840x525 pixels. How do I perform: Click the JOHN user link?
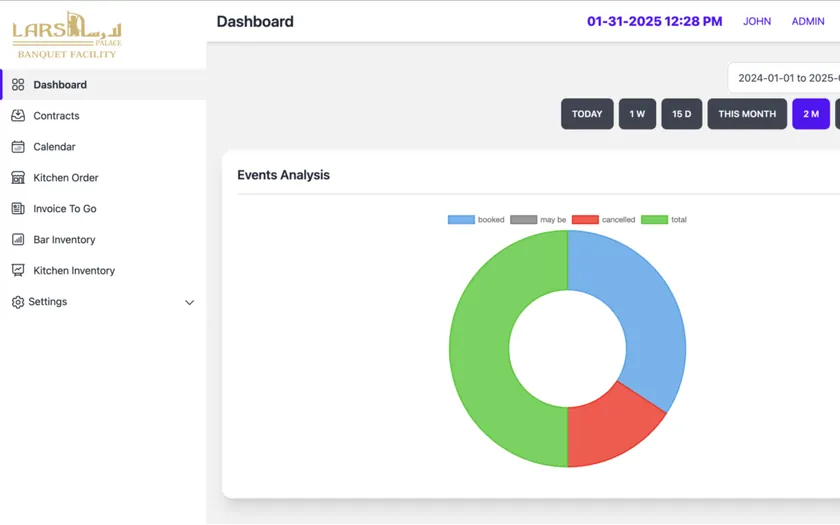click(x=757, y=21)
